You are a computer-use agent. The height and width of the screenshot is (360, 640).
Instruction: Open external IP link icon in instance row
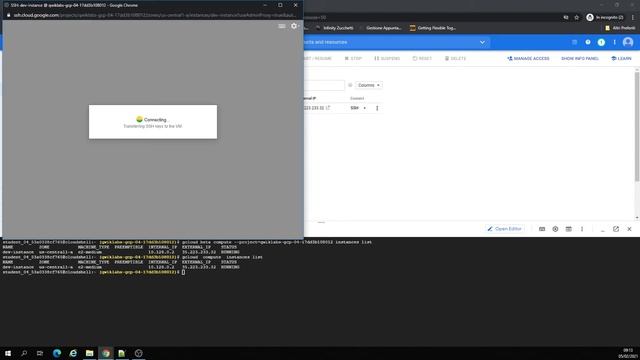click(328, 108)
